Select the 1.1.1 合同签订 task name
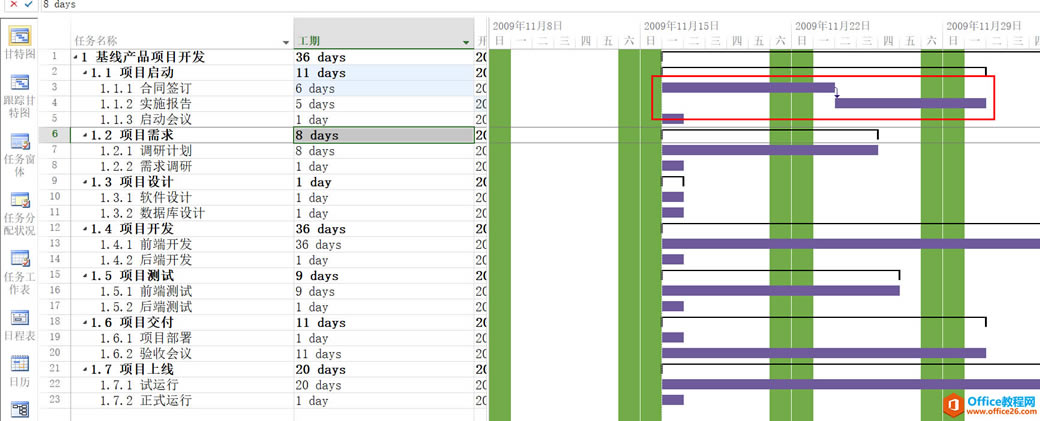Viewport: 1040px width, 421px height. pyautogui.click(x=146, y=88)
